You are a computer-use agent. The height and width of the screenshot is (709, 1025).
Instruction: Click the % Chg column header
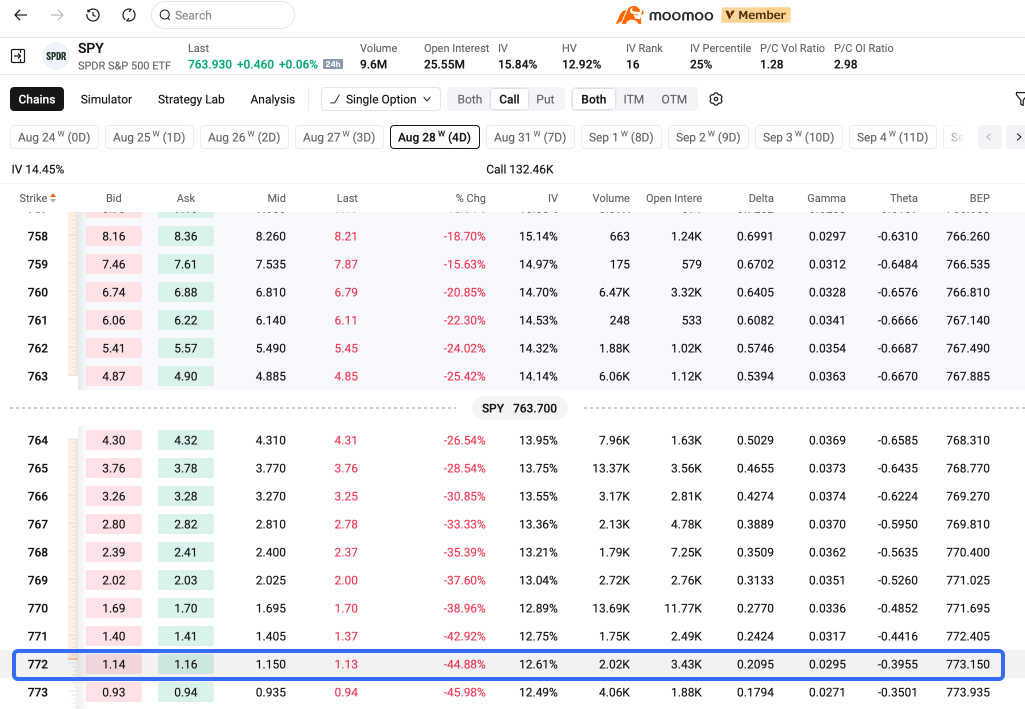471,198
